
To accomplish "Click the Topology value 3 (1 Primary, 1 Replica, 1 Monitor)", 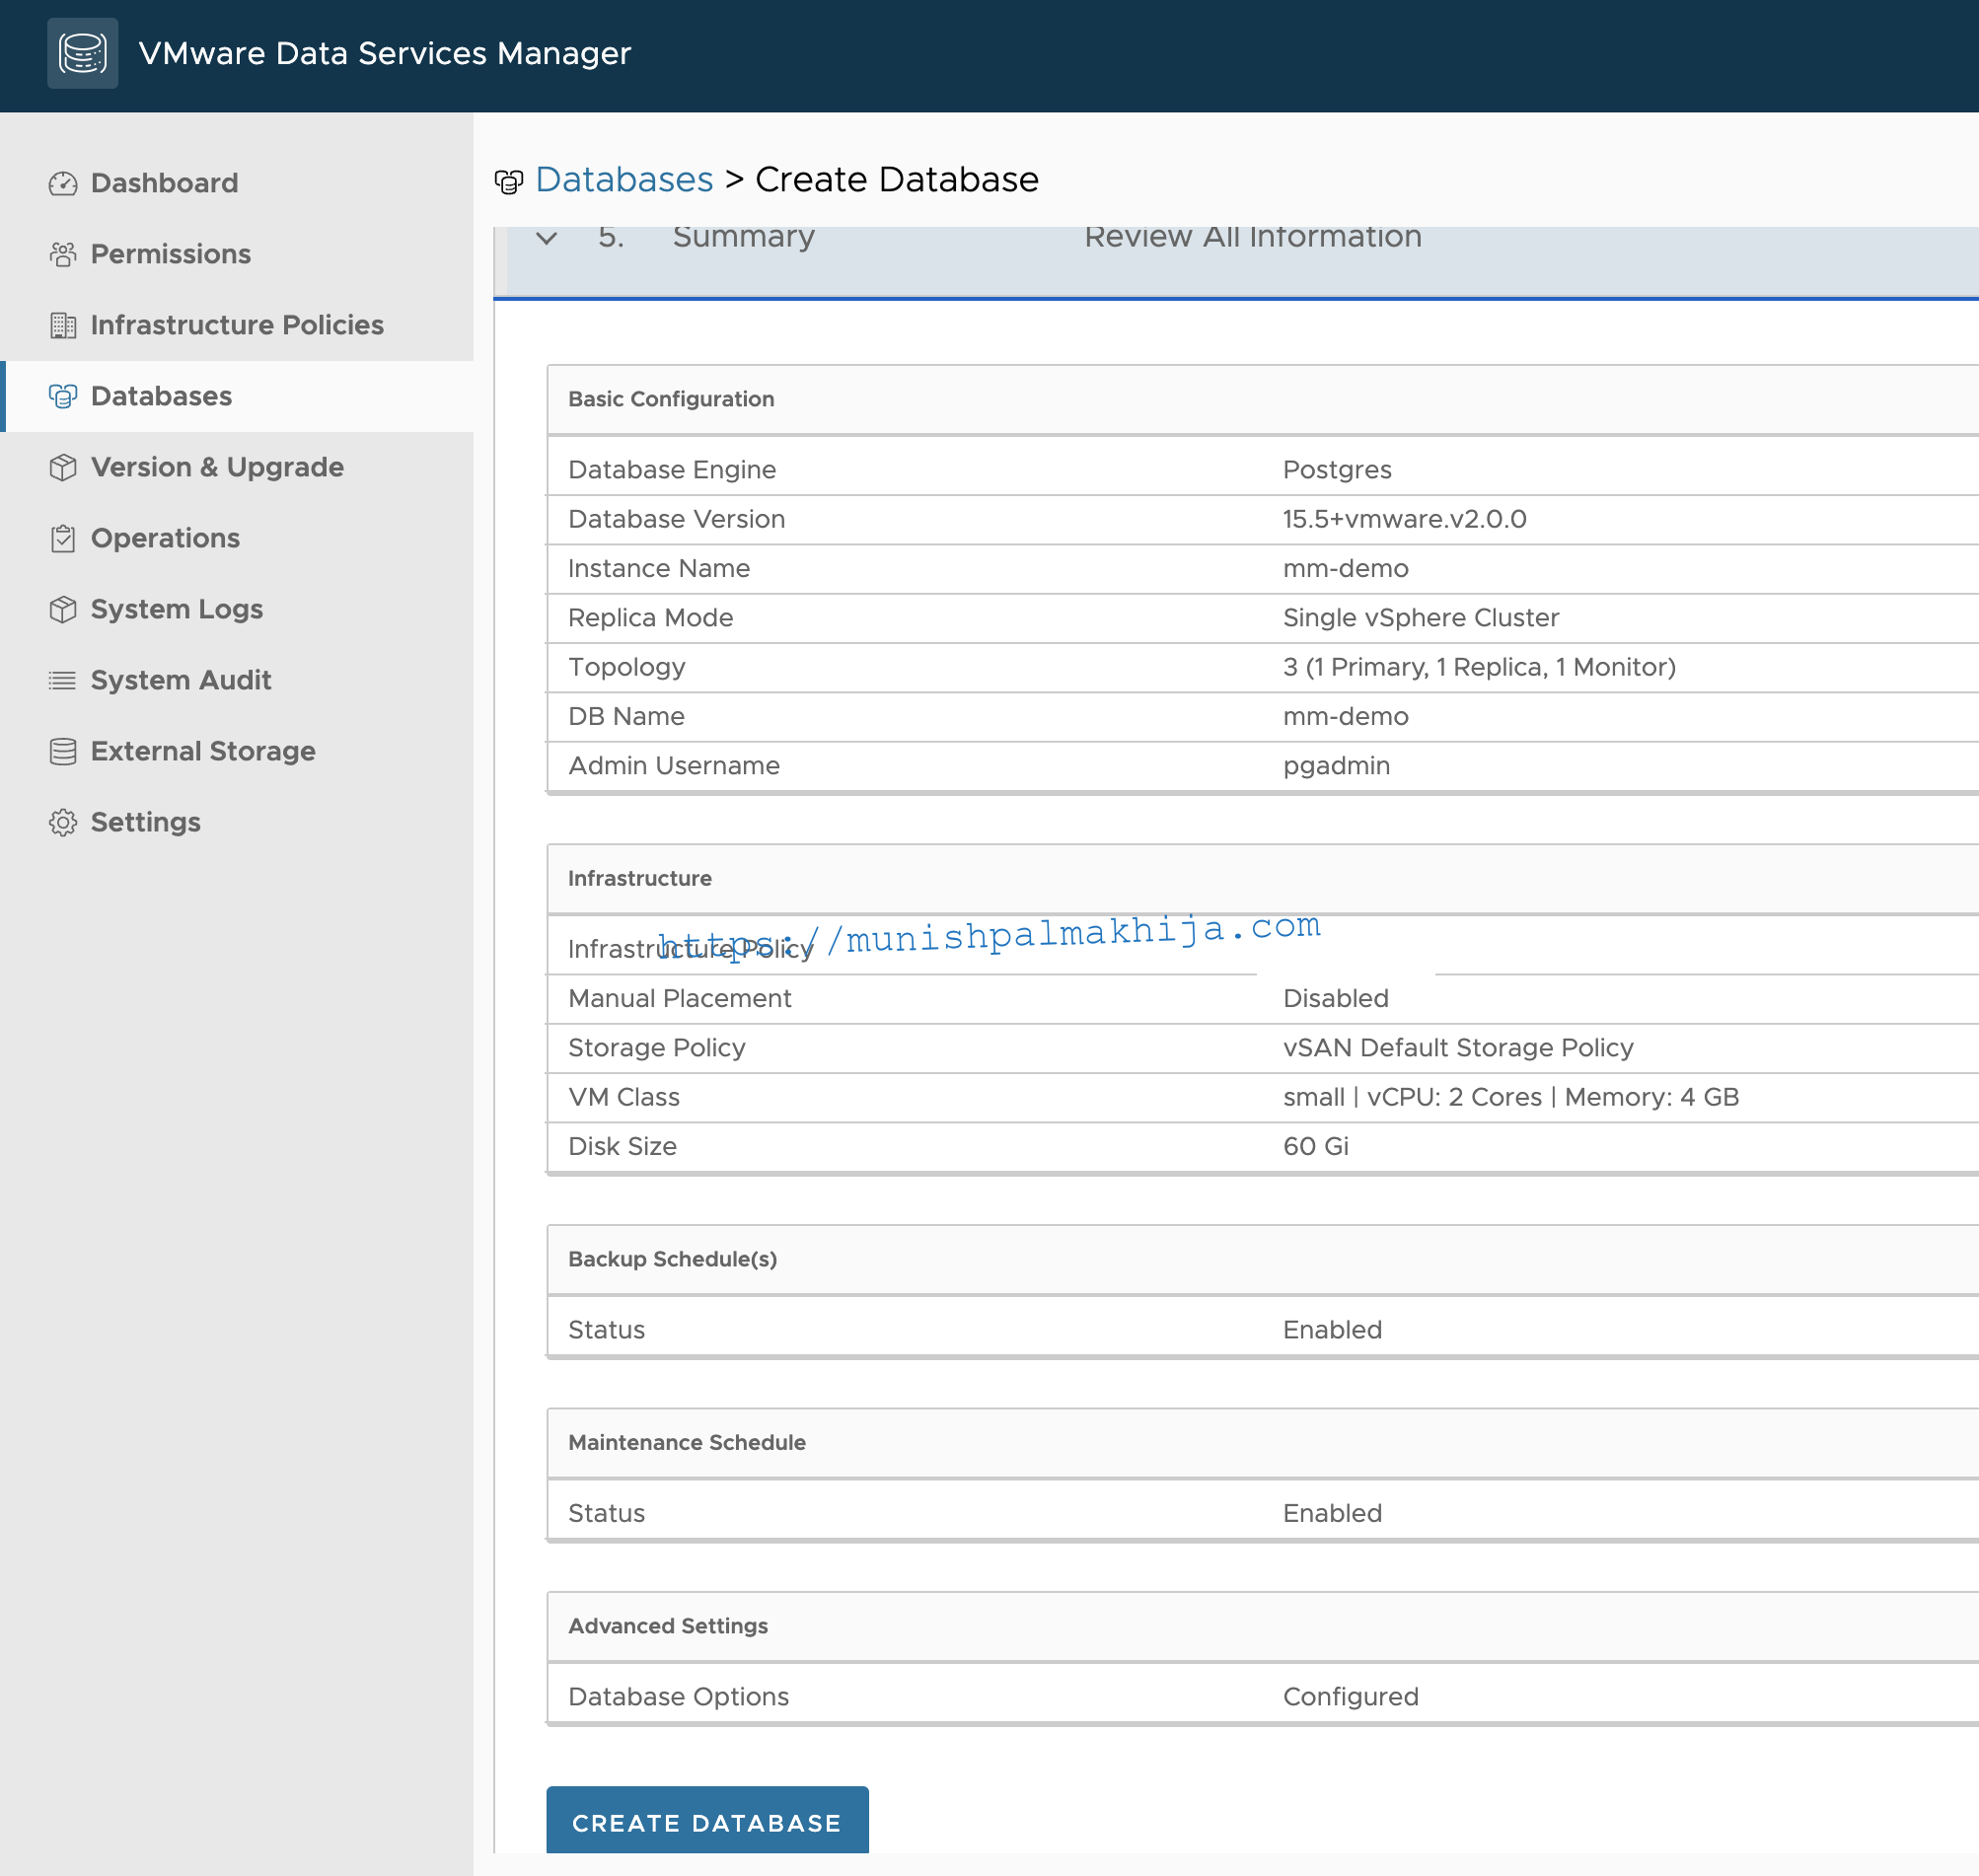I will [1479, 667].
